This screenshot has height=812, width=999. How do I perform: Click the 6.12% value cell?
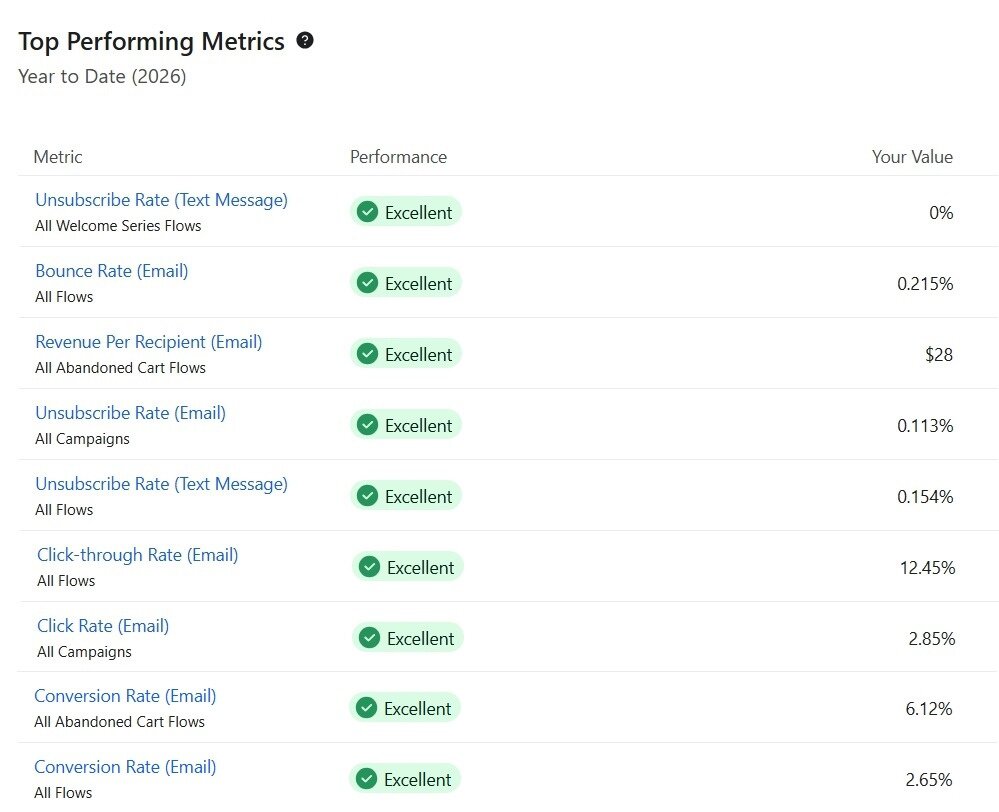pyautogui.click(x=929, y=709)
